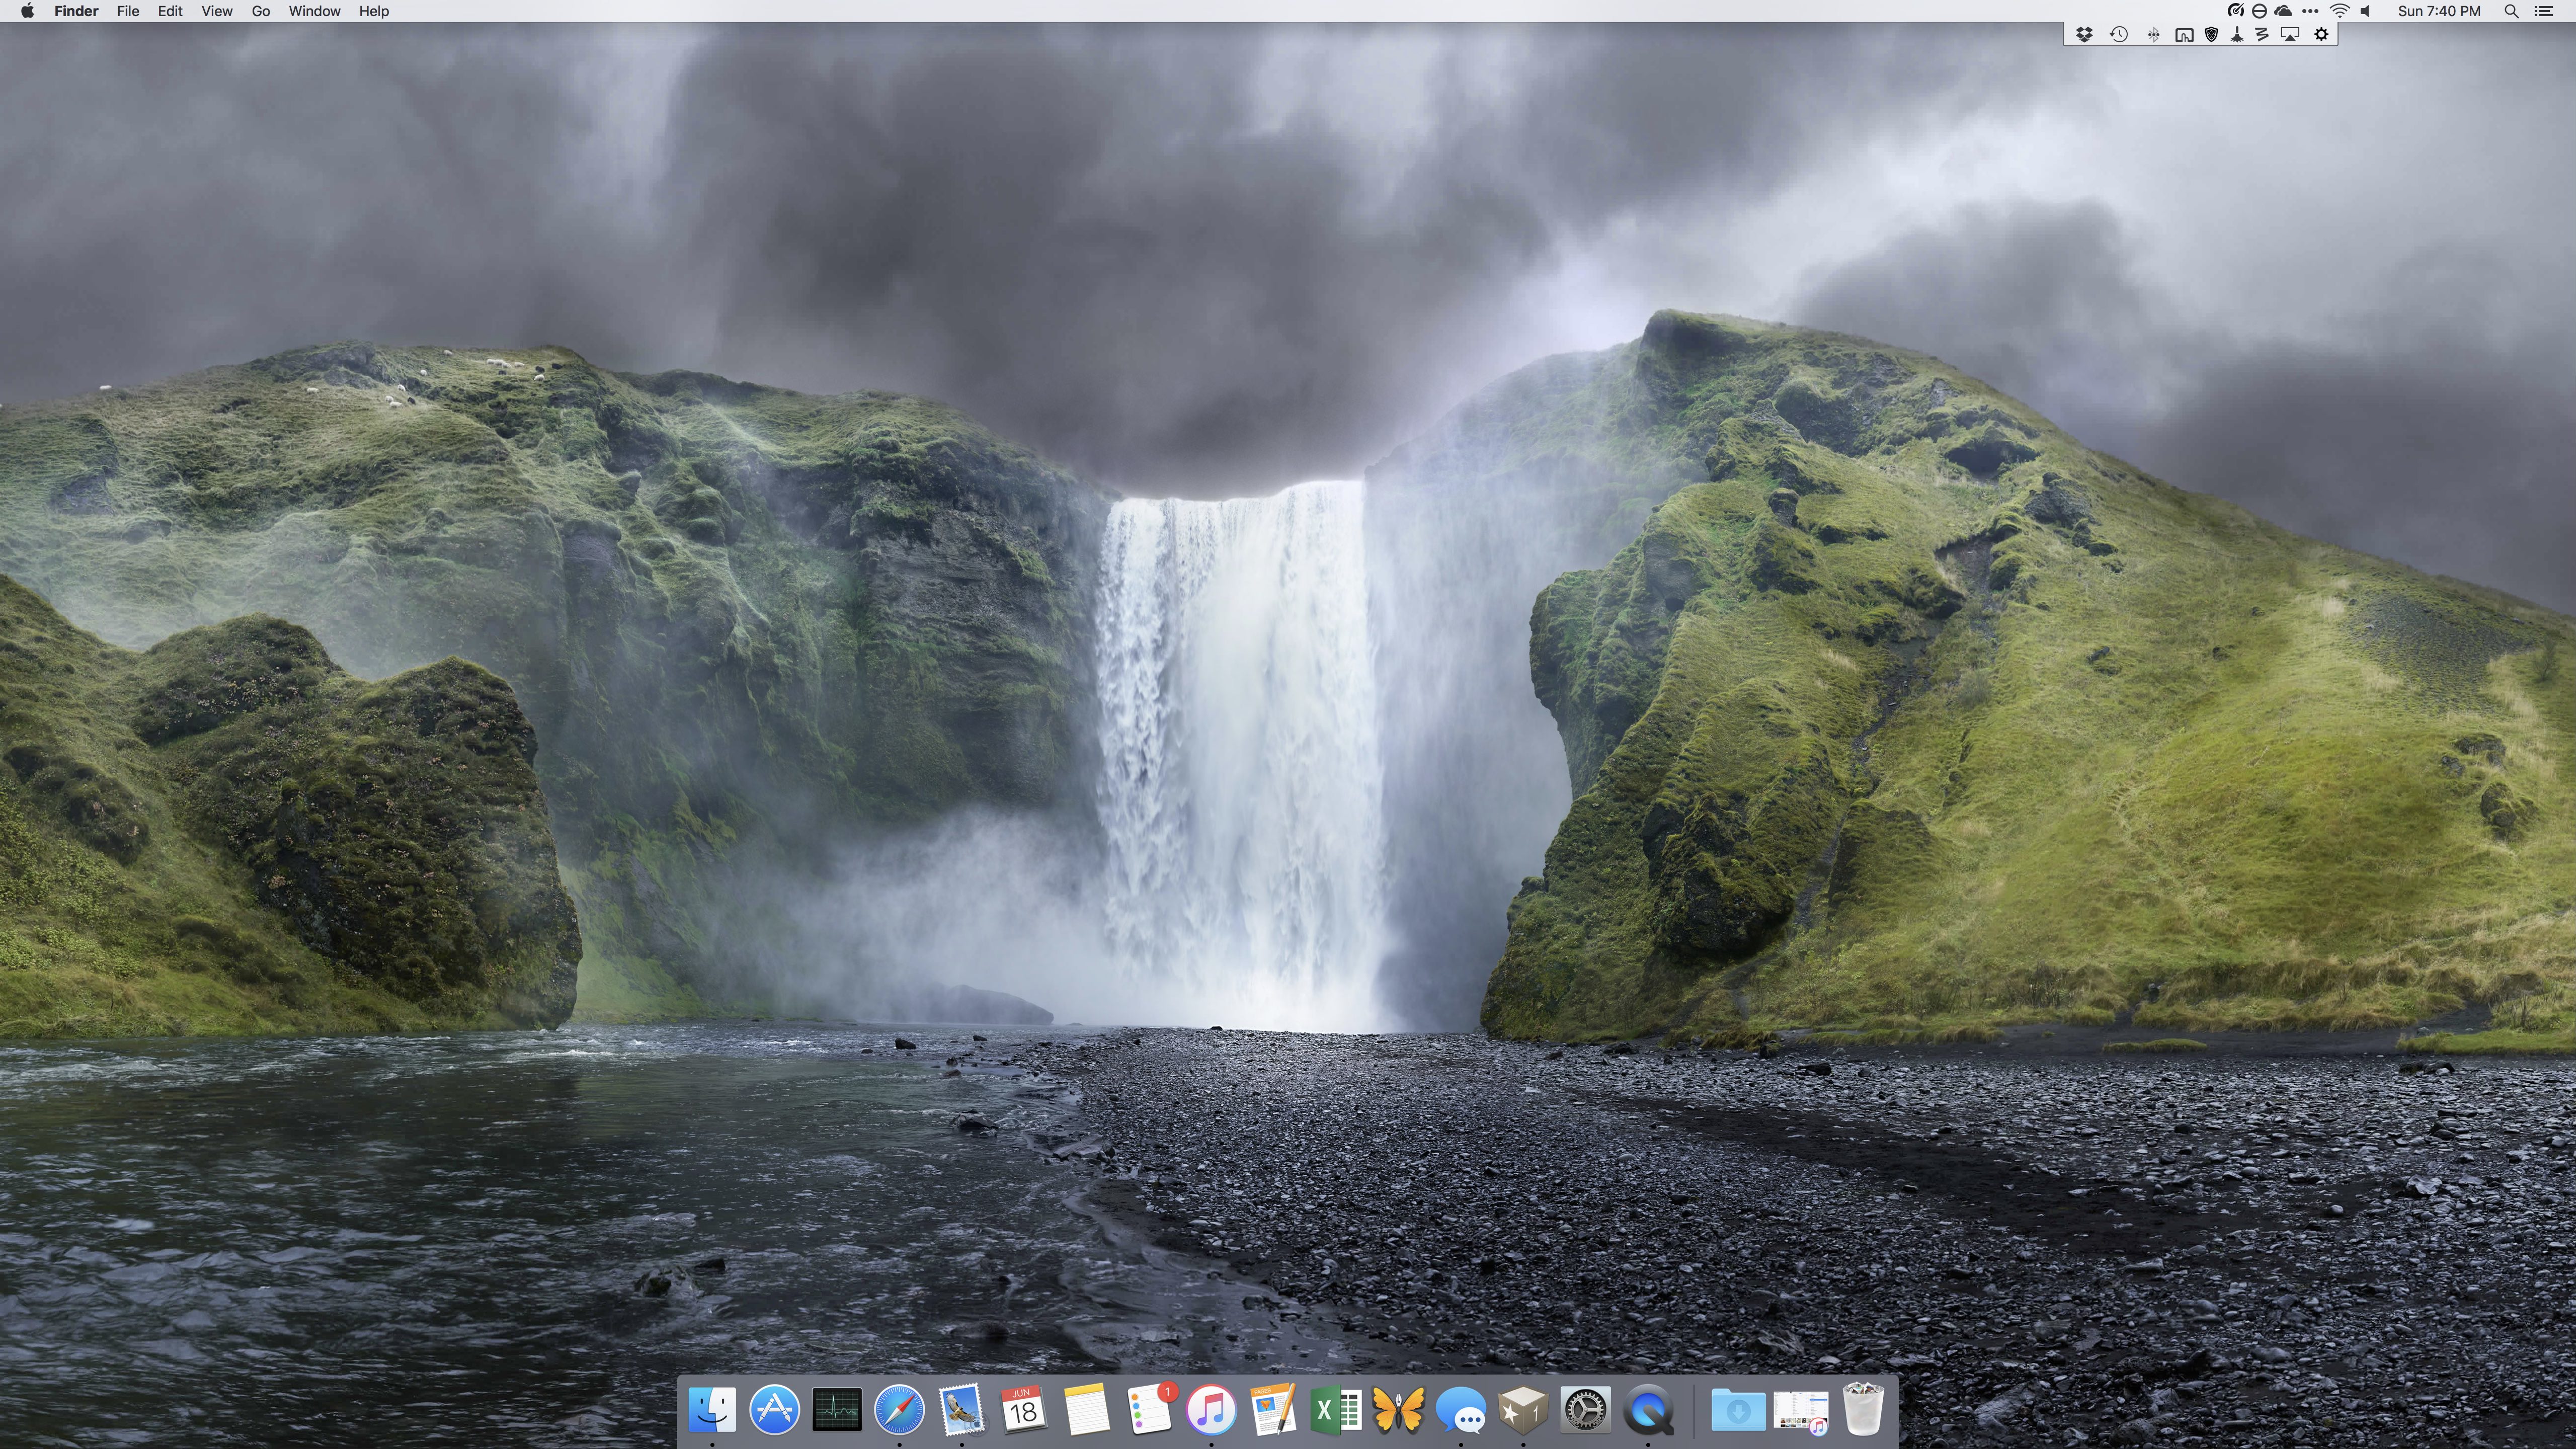The width and height of the screenshot is (2576, 1449).
Task: Click the circle-minus Do Not Disturb icon
Action: pyautogui.click(x=2259, y=11)
